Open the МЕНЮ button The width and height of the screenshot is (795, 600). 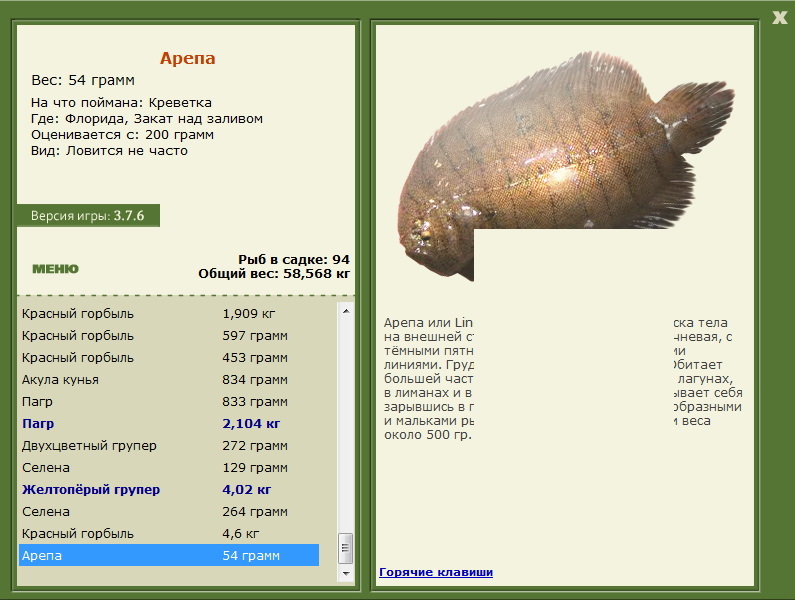55,269
